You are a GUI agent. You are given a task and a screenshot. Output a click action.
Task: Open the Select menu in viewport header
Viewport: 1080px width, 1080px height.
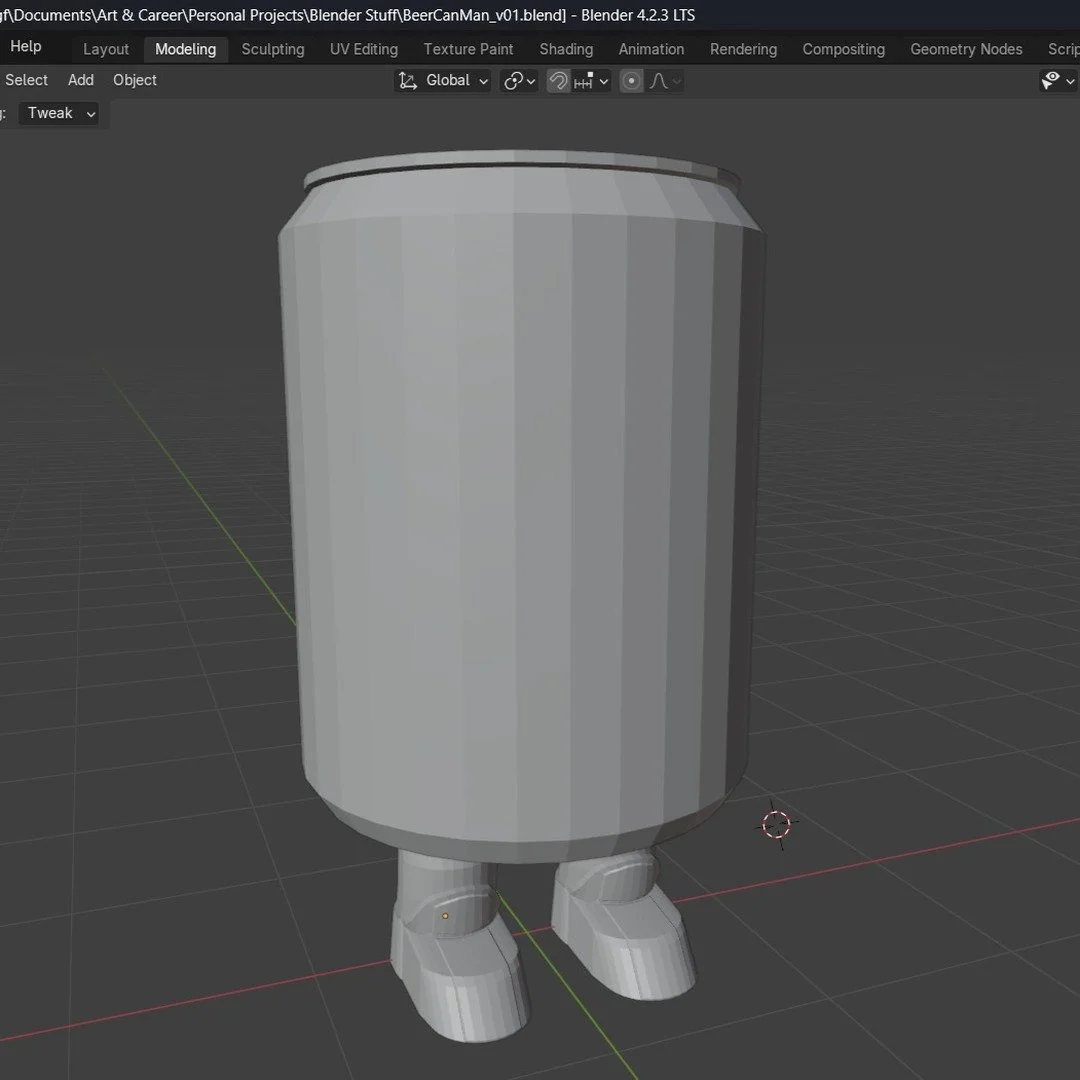pyautogui.click(x=26, y=80)
